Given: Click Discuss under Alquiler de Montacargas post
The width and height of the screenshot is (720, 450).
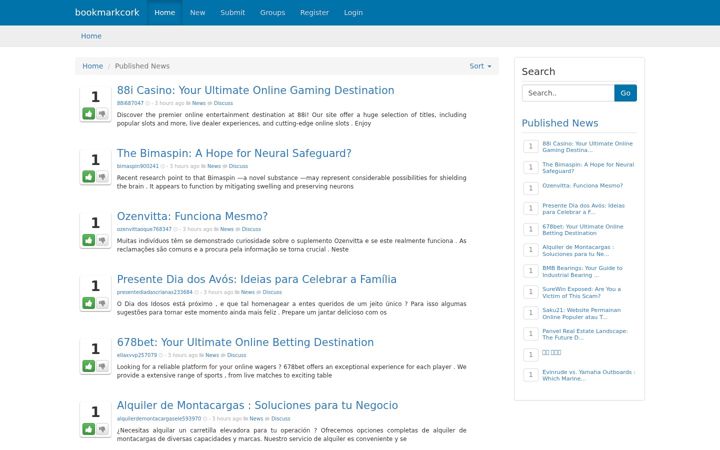Looking at the screenshot, I should 281,418.
